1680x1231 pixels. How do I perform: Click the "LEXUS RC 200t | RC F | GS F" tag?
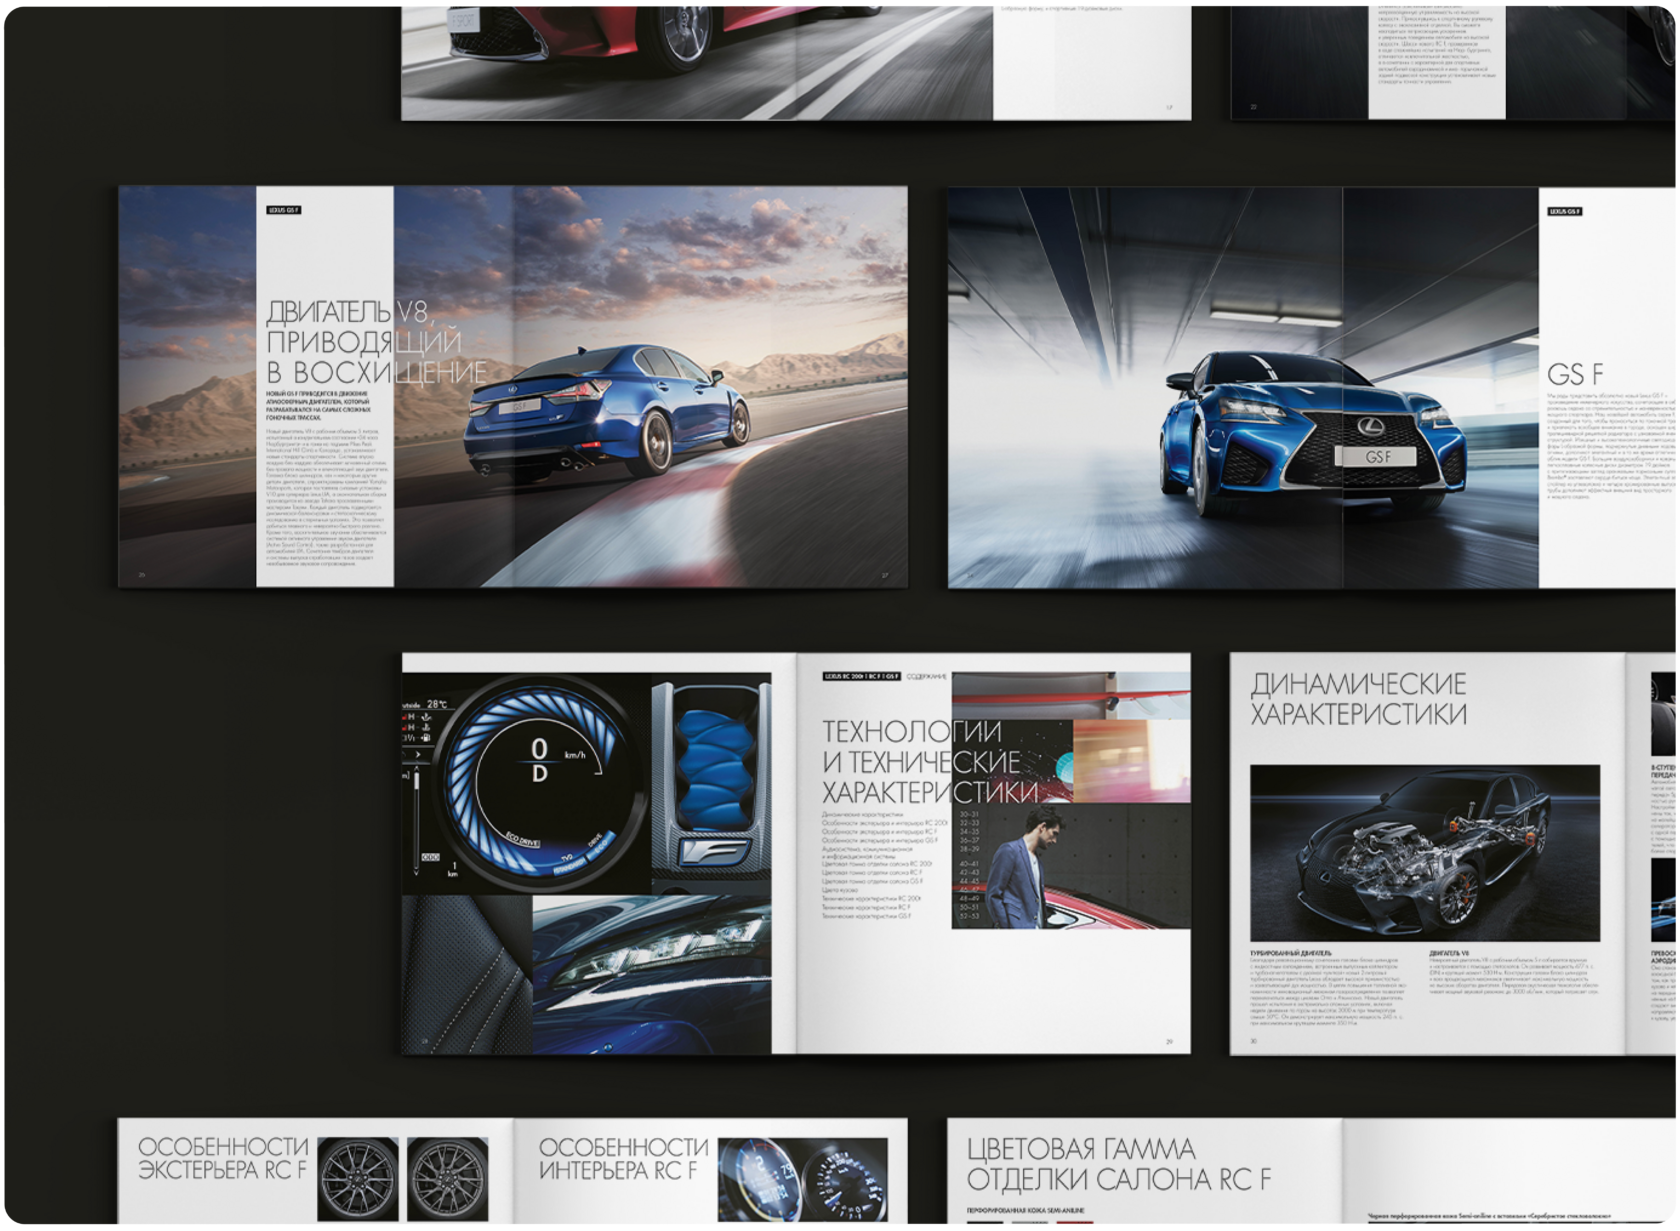point(861,677)
